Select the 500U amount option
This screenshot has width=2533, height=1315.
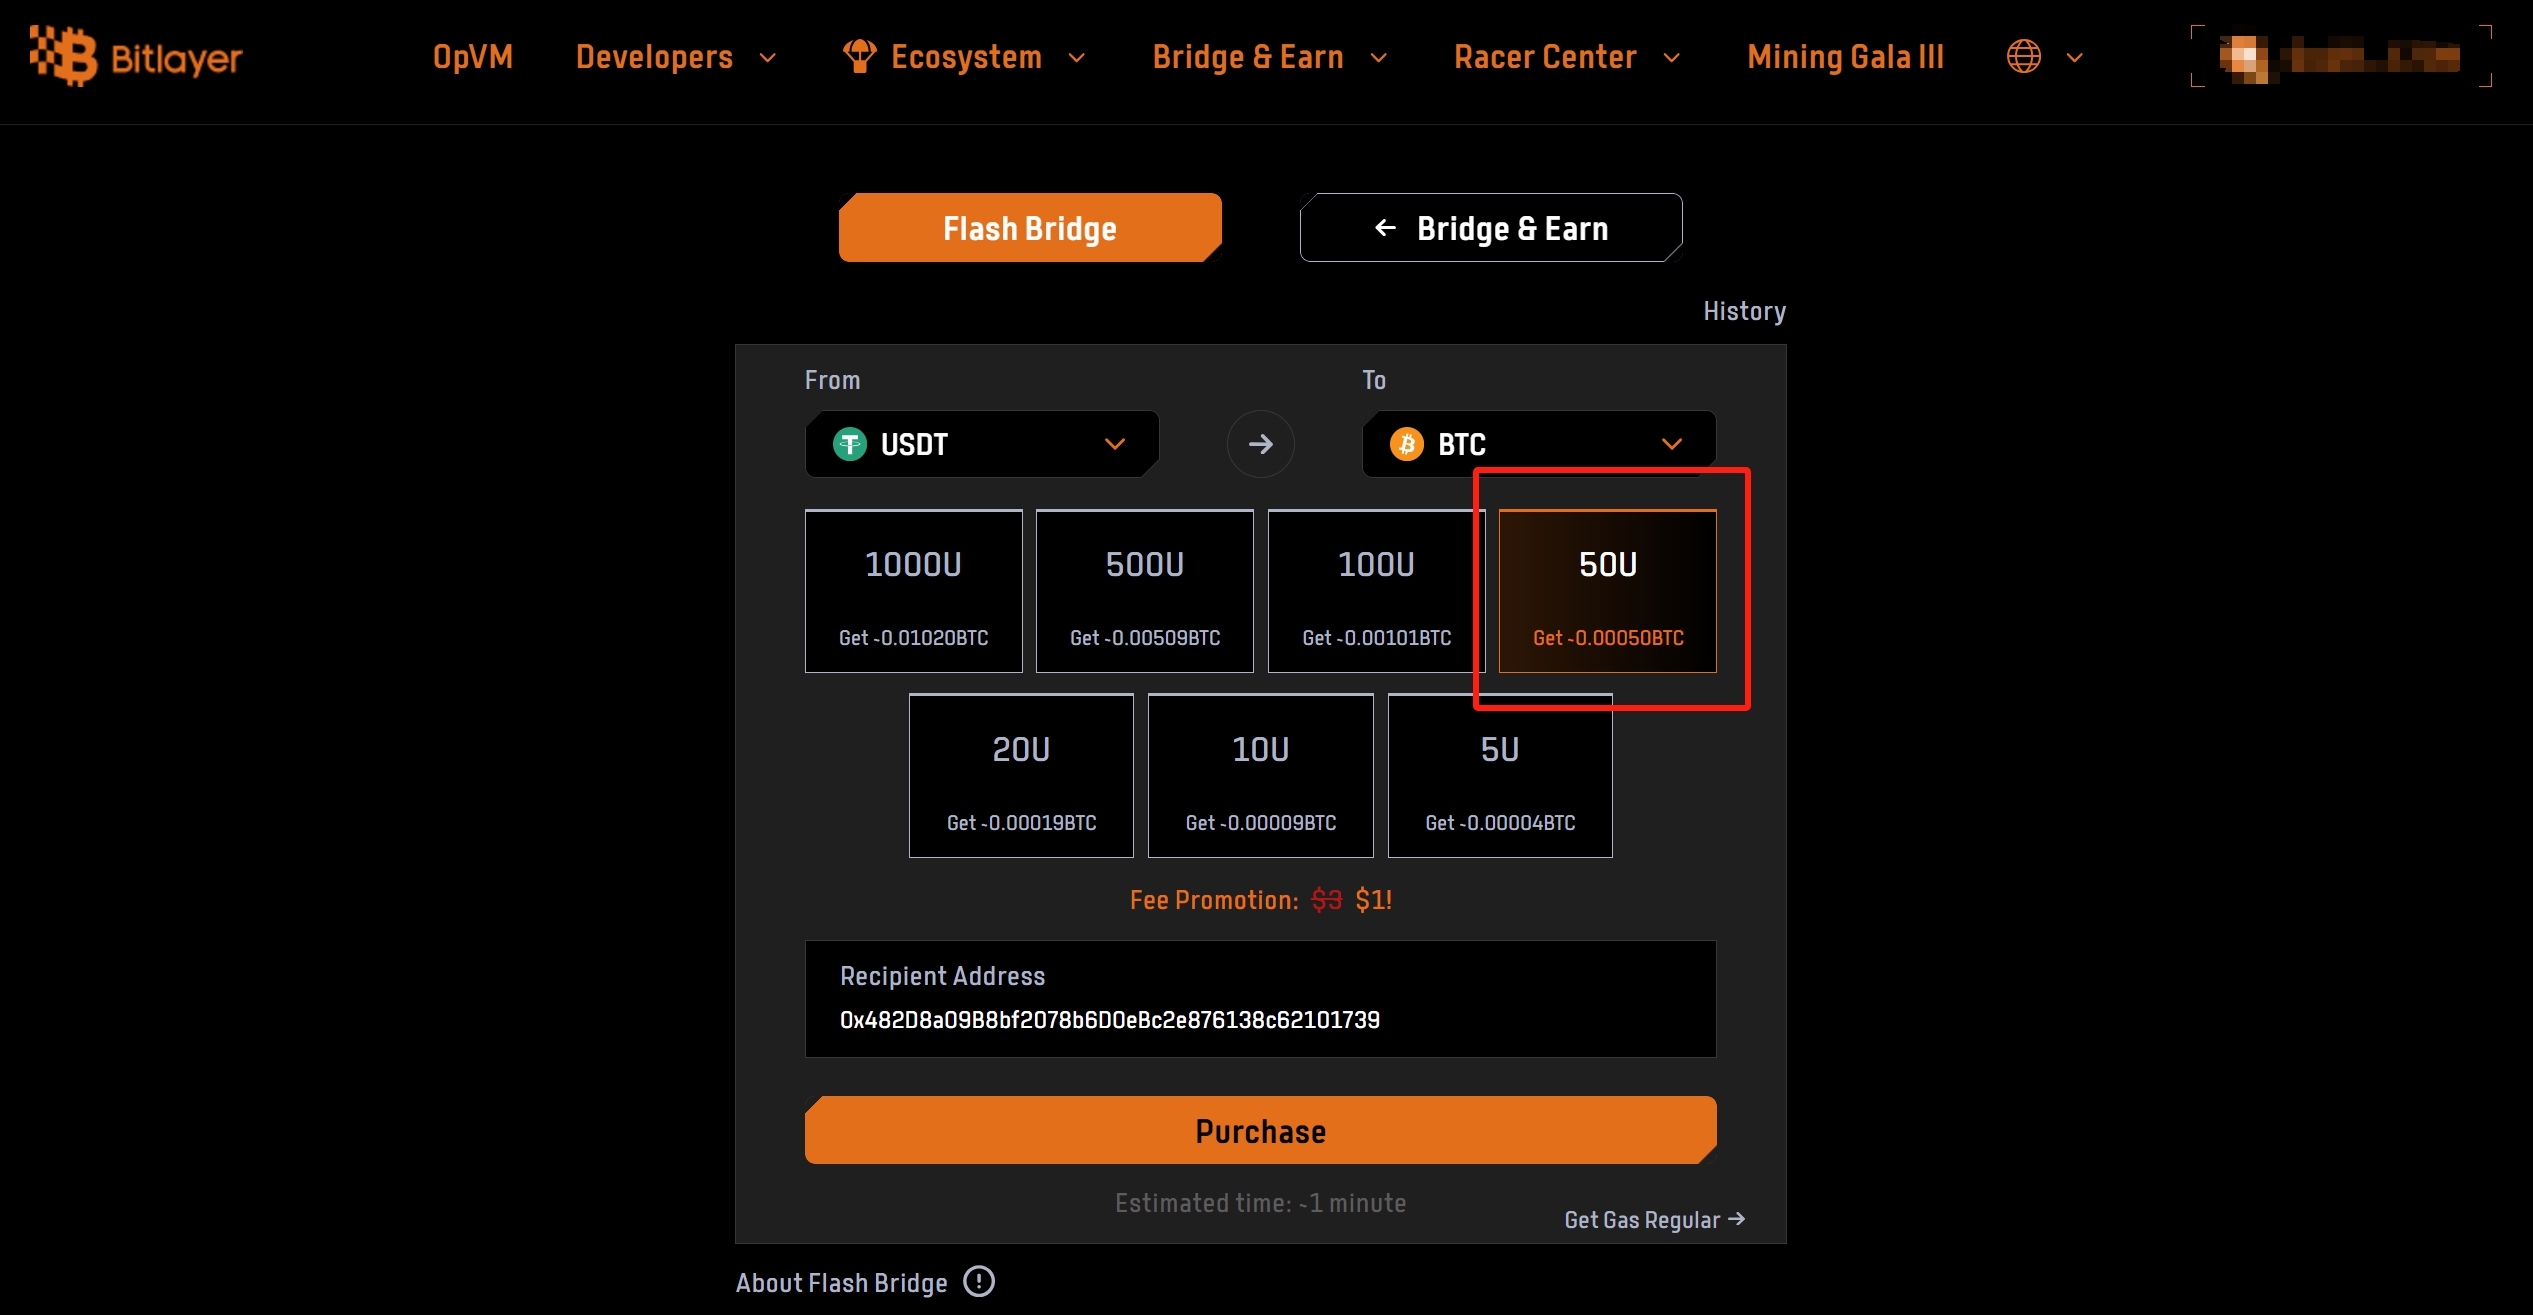point(1144,591)
